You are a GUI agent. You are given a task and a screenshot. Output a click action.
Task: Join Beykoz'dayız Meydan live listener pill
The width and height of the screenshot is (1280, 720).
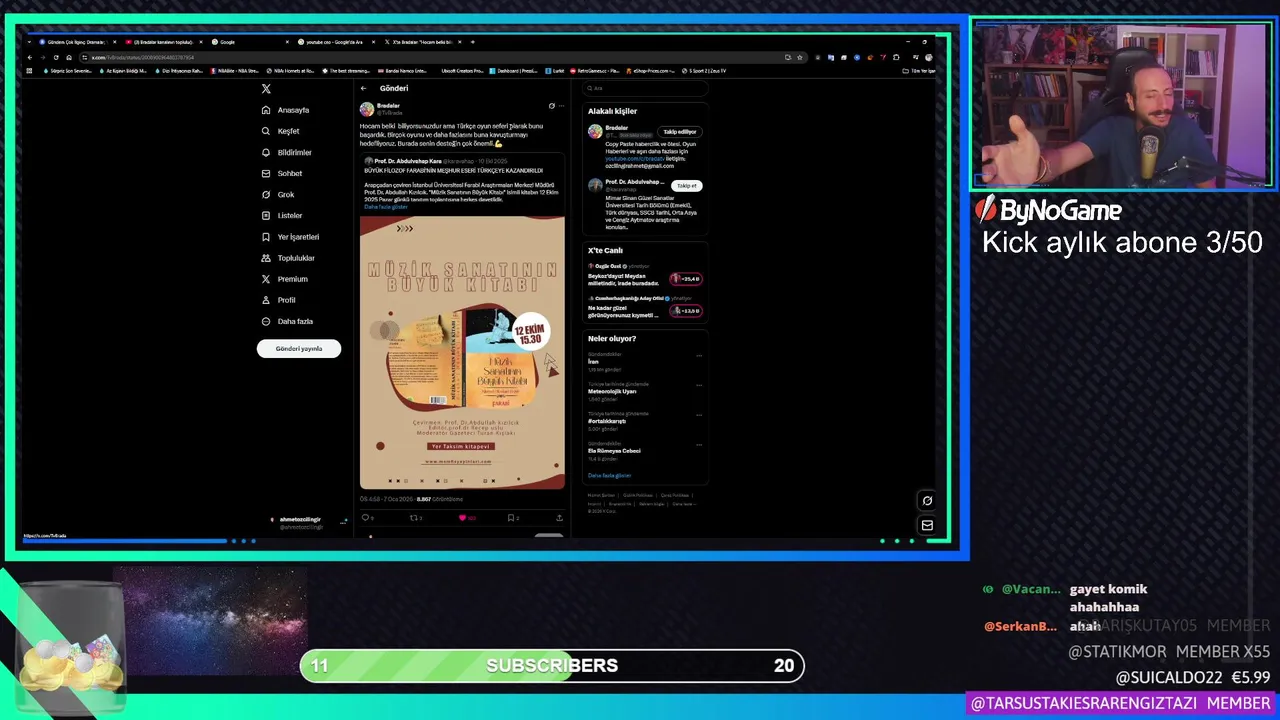click(x=686, y=279)
